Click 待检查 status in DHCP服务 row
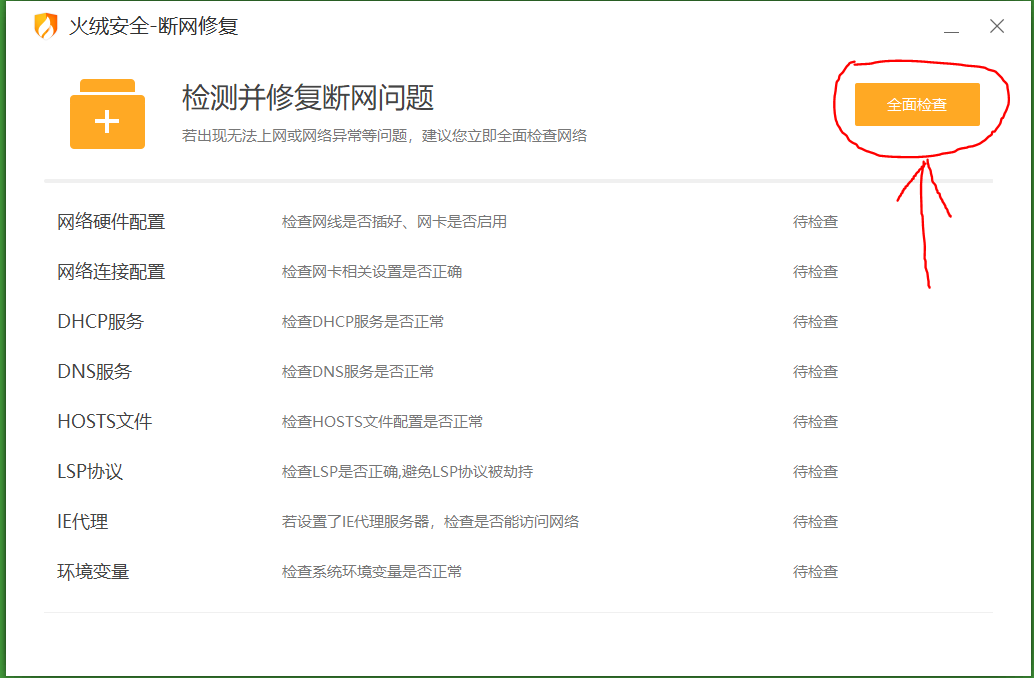This screenshot has height=678, width=1034. (815, 322)
